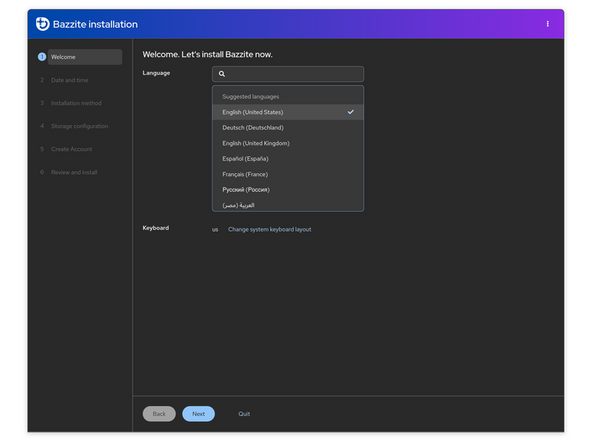Image resolution: width=592 pixels, height=444 pixels.
Task: Click the Suggested languages group header
Action: [x=251, y=97]
